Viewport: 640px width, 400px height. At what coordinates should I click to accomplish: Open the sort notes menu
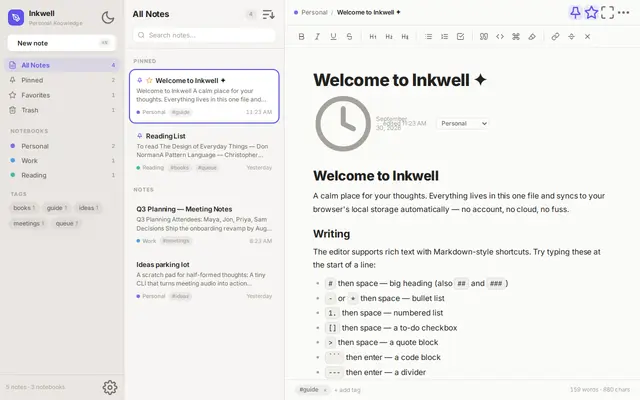268,15
